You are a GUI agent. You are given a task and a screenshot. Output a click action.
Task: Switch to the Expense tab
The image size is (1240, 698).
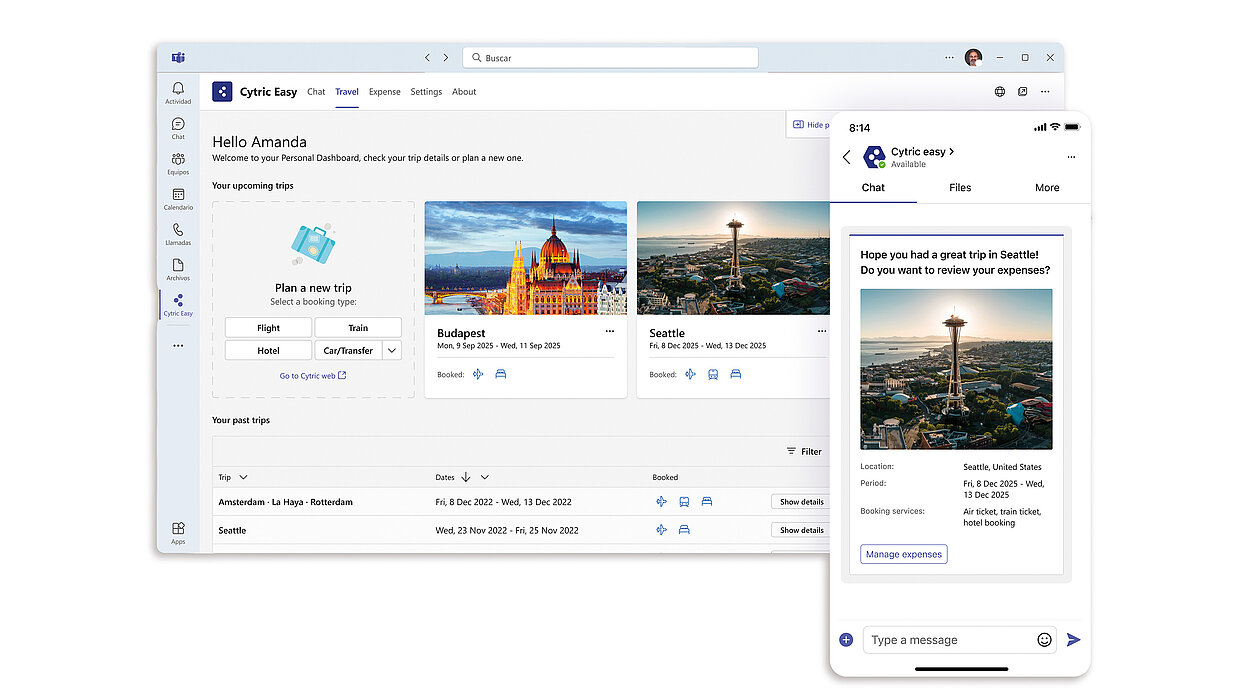[x=384, y=92]
